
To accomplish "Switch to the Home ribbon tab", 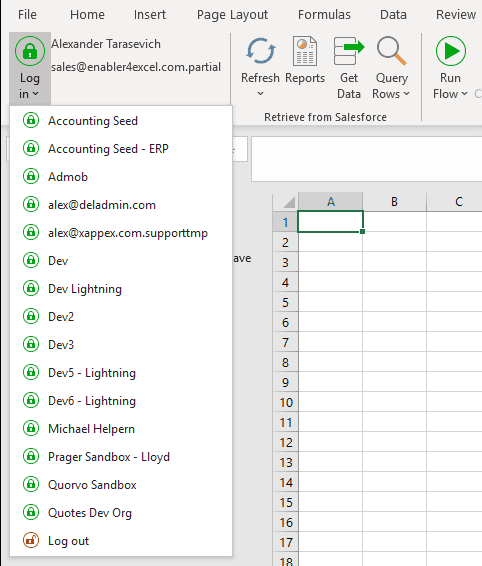I will (87, 15).
